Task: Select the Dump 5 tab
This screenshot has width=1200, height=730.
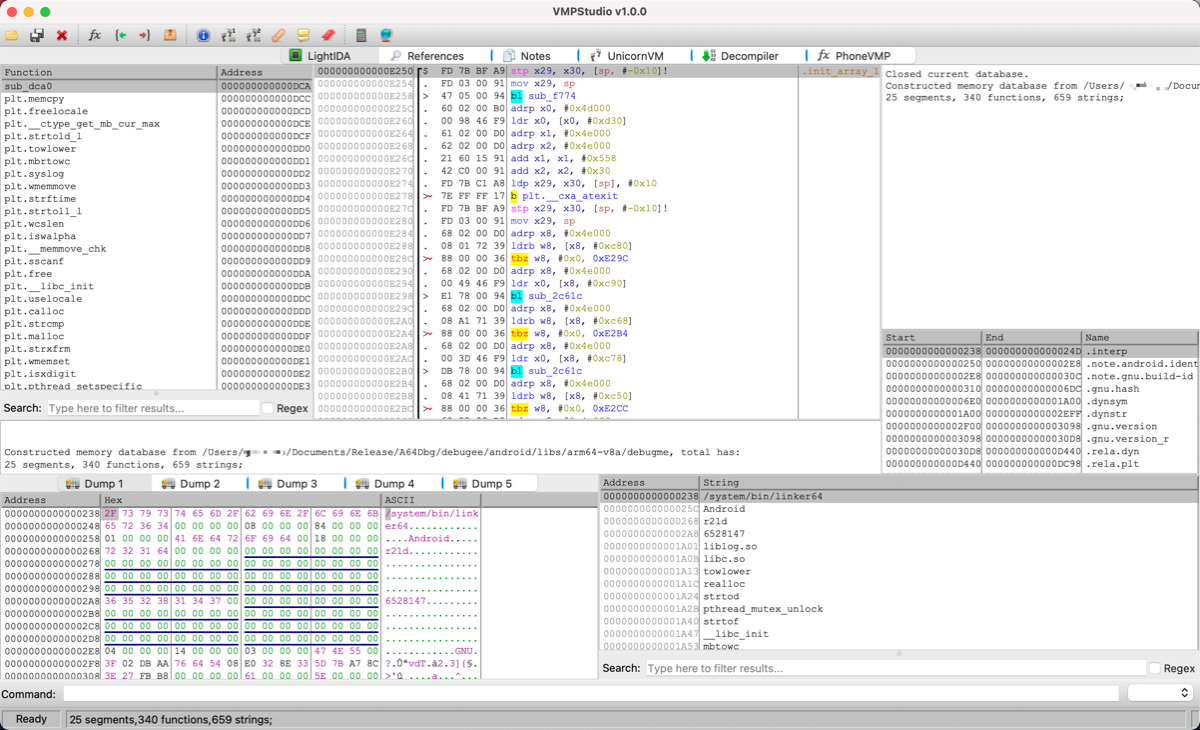Action: click(x=481, y=483)
